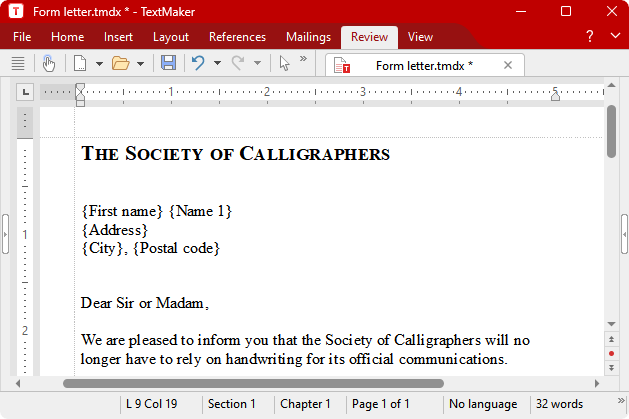The width and height of the screenshot is (629, 419).
Task: Change tab stop type with L button
Action: 25,92
